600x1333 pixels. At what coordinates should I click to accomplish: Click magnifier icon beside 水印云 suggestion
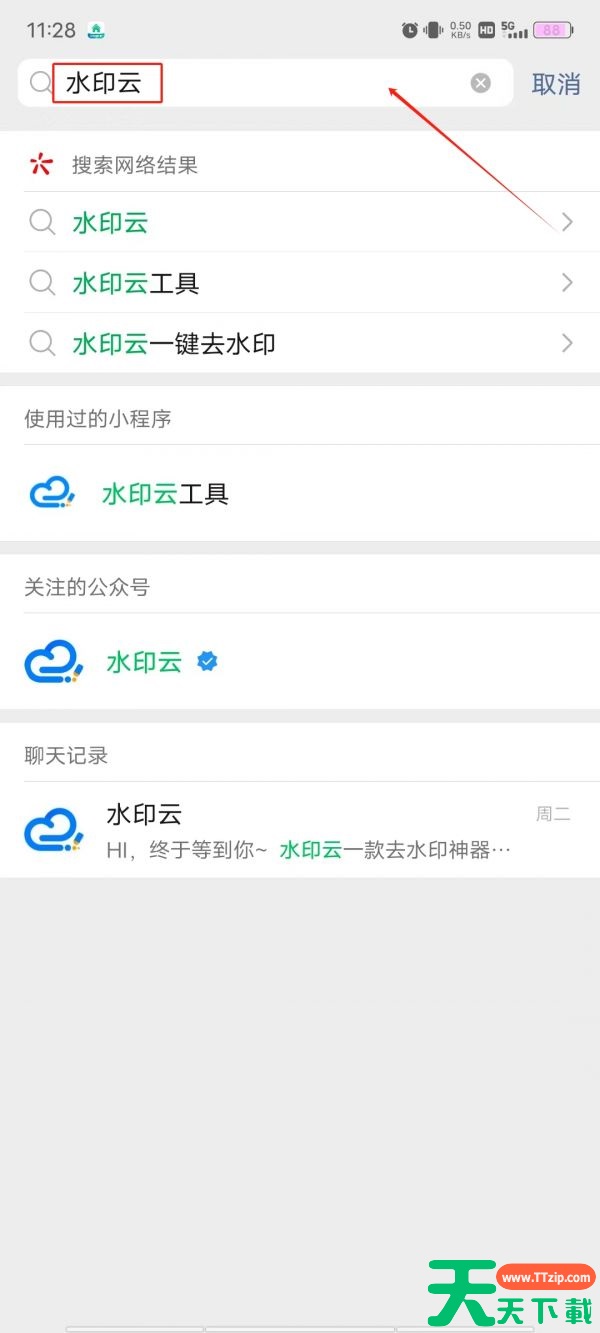[42, 222]
